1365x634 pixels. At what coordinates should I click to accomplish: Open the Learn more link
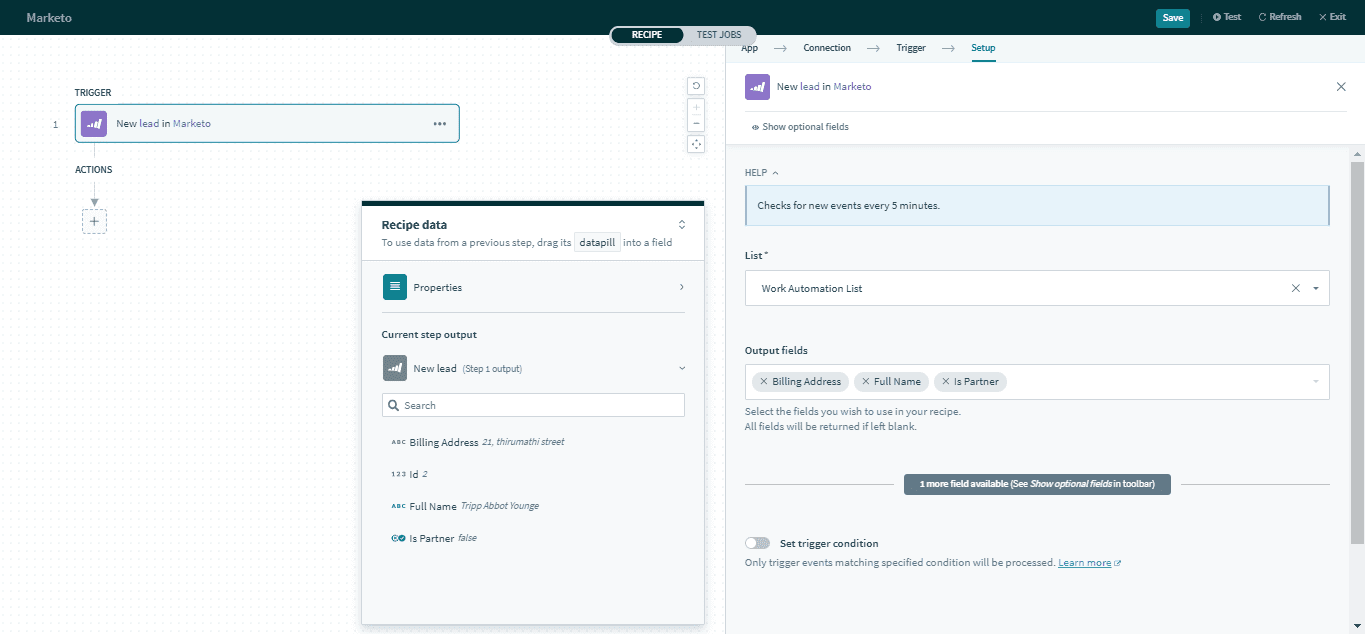tap(1084, 563)
